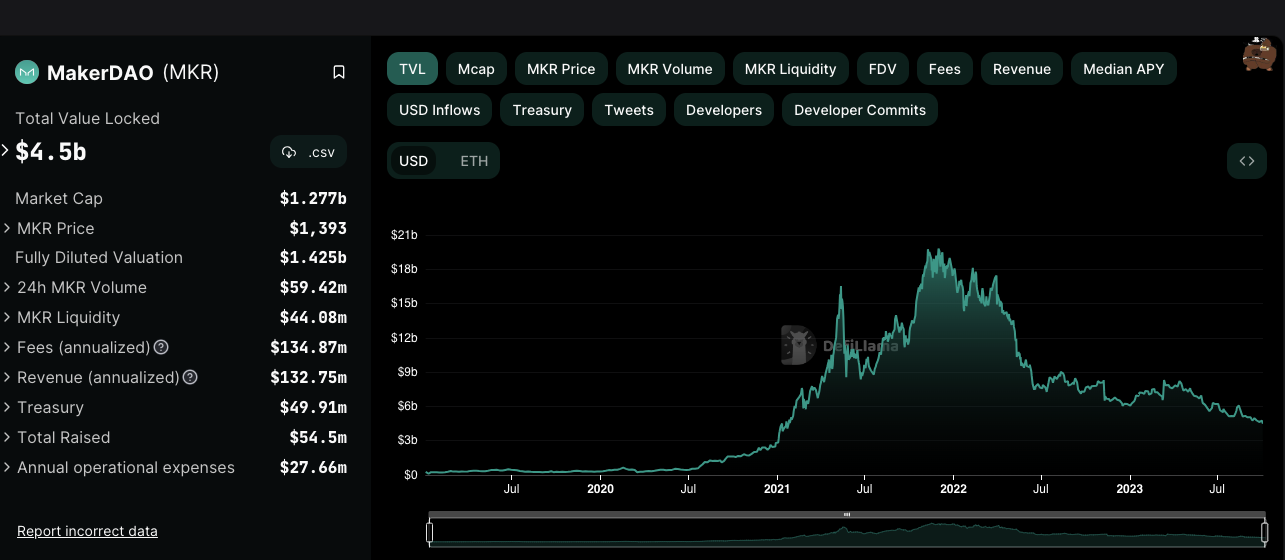Toggle the TVL chart series
The width and height of the screenshot is (1285, 560).
412,69
